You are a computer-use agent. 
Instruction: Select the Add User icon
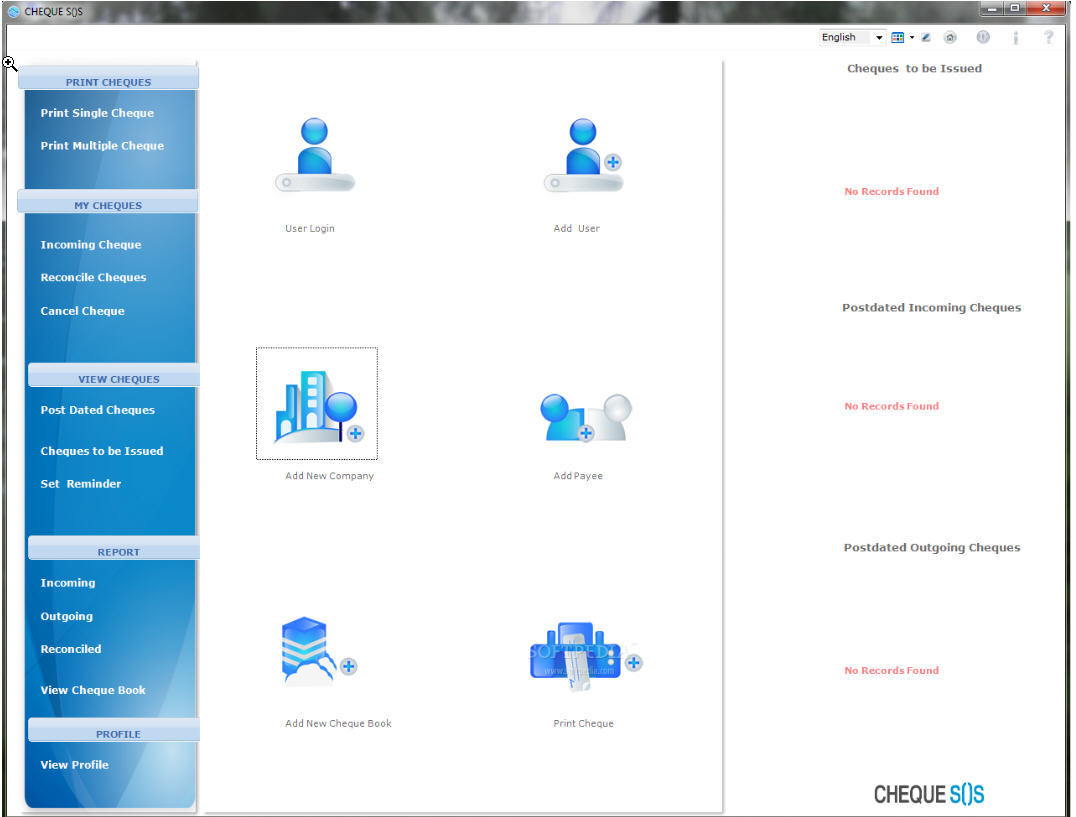click(x=577, y=150)
